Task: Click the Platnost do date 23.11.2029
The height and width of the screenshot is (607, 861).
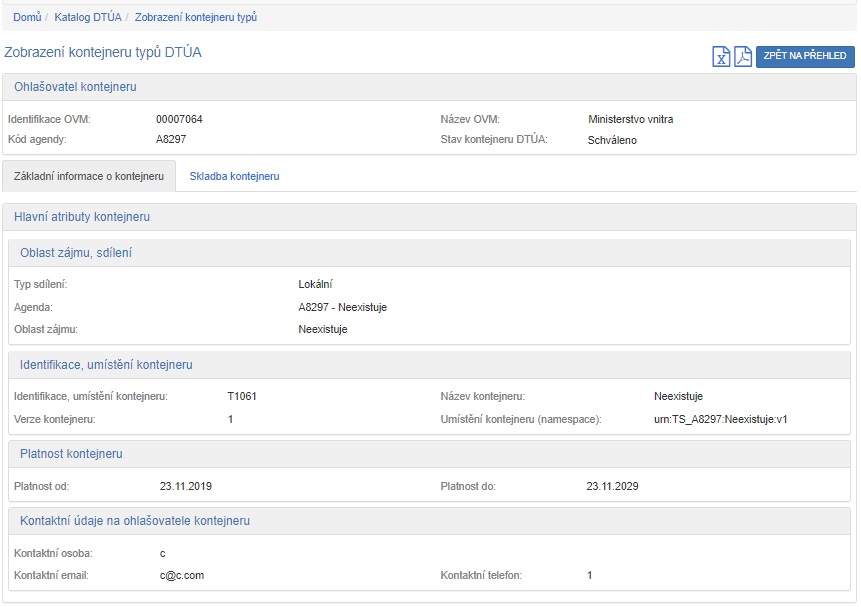Action: (612, 486)
